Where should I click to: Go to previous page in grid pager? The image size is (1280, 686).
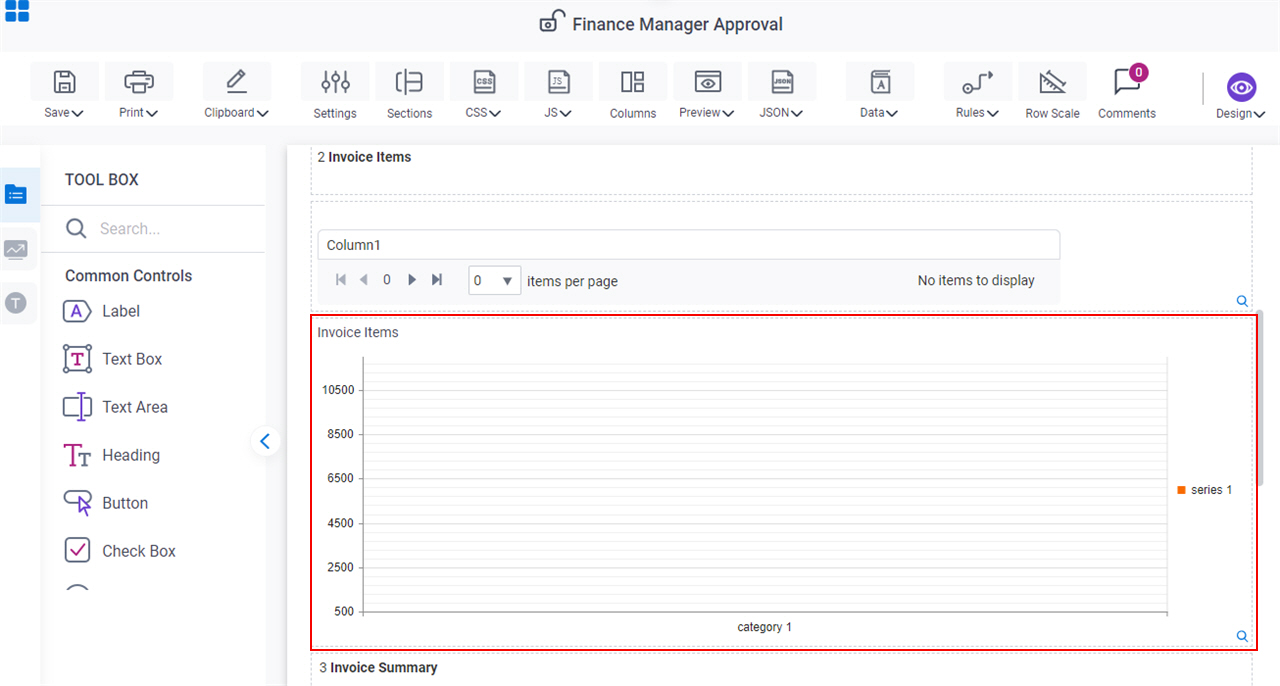[364, 280]
